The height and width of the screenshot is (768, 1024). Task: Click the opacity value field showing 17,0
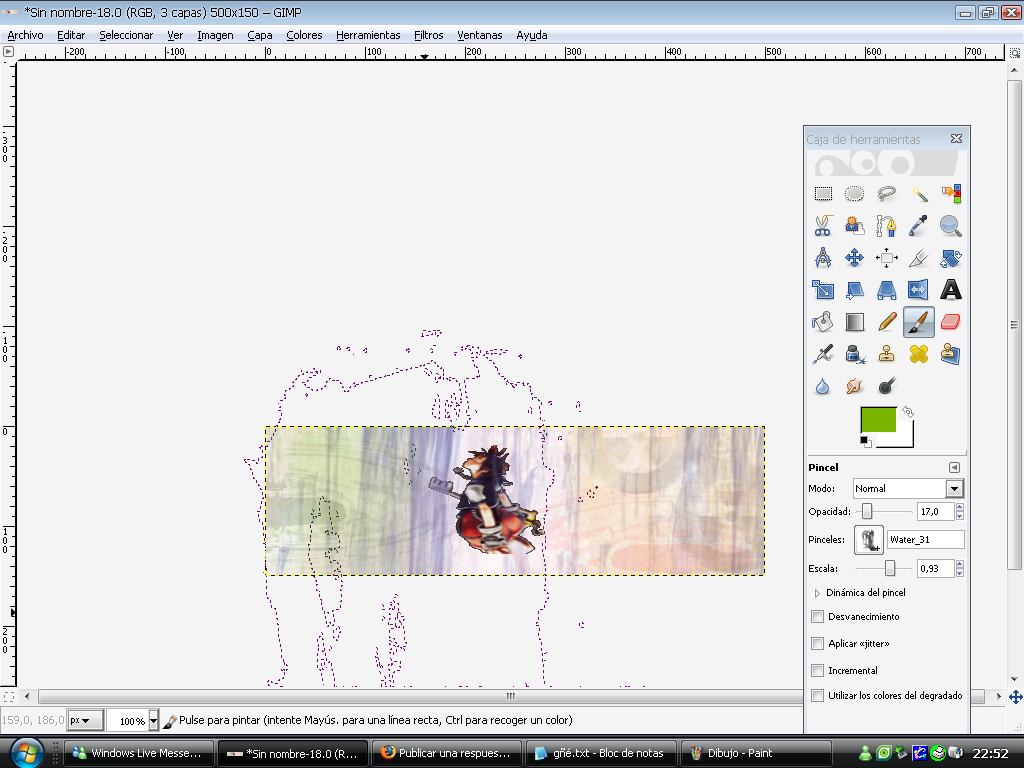coord(935,511)
